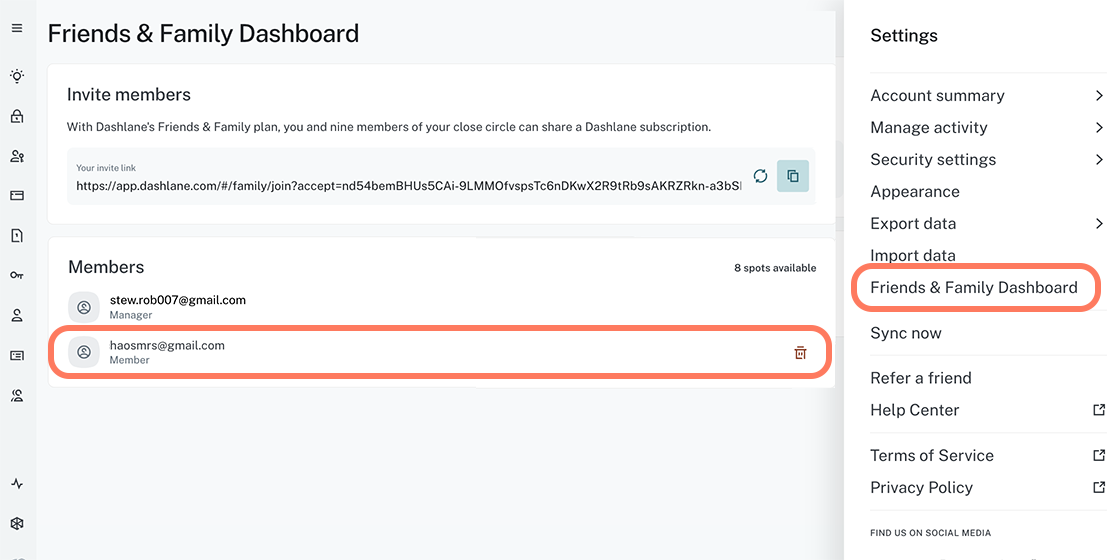The width and height of the screenshot is (1120, 560).
Task: Open the key icon in the sidebar
Action: 17,275
